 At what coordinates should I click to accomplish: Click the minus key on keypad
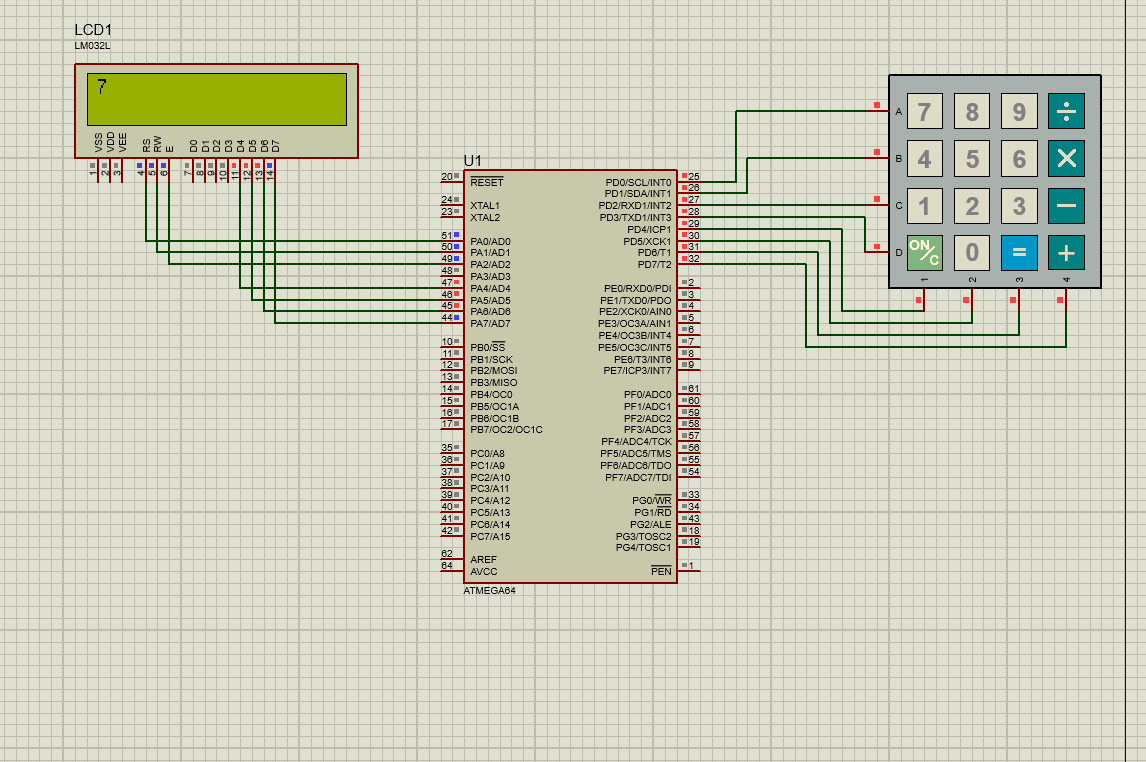pyautogui.click(x=1066, y=206)
